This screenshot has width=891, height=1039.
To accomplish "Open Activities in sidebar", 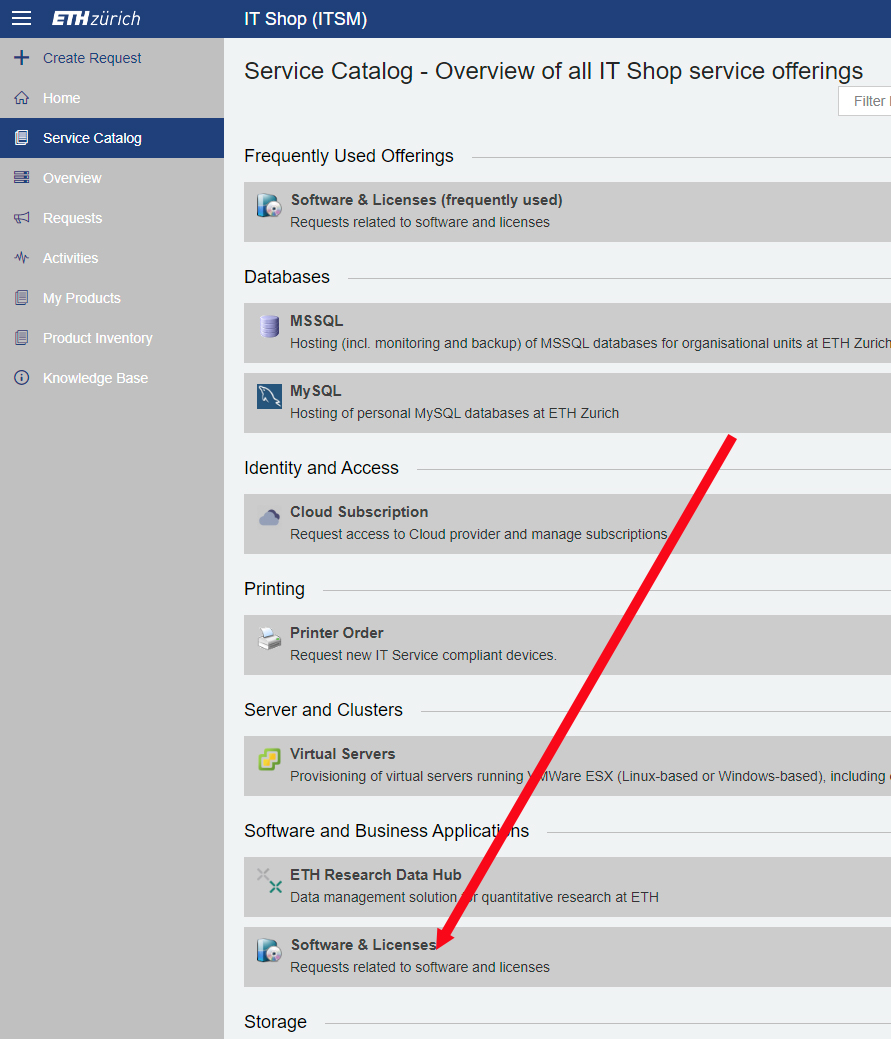I will pos(112,258).
